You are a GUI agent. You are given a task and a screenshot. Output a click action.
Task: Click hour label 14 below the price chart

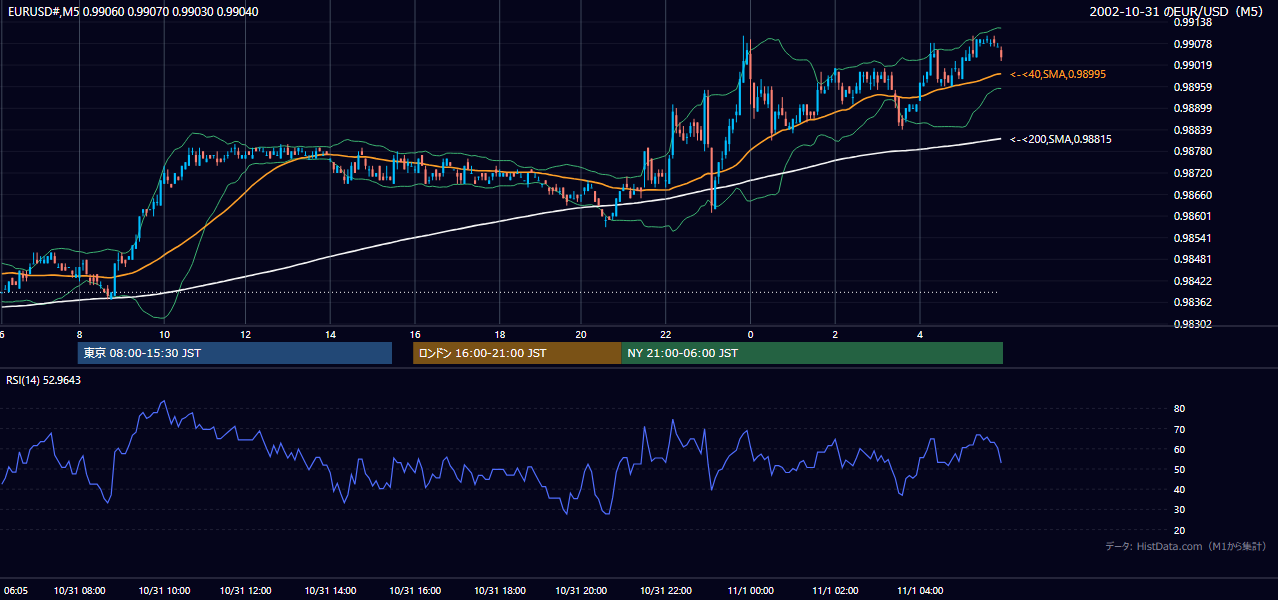coord(330,334)
